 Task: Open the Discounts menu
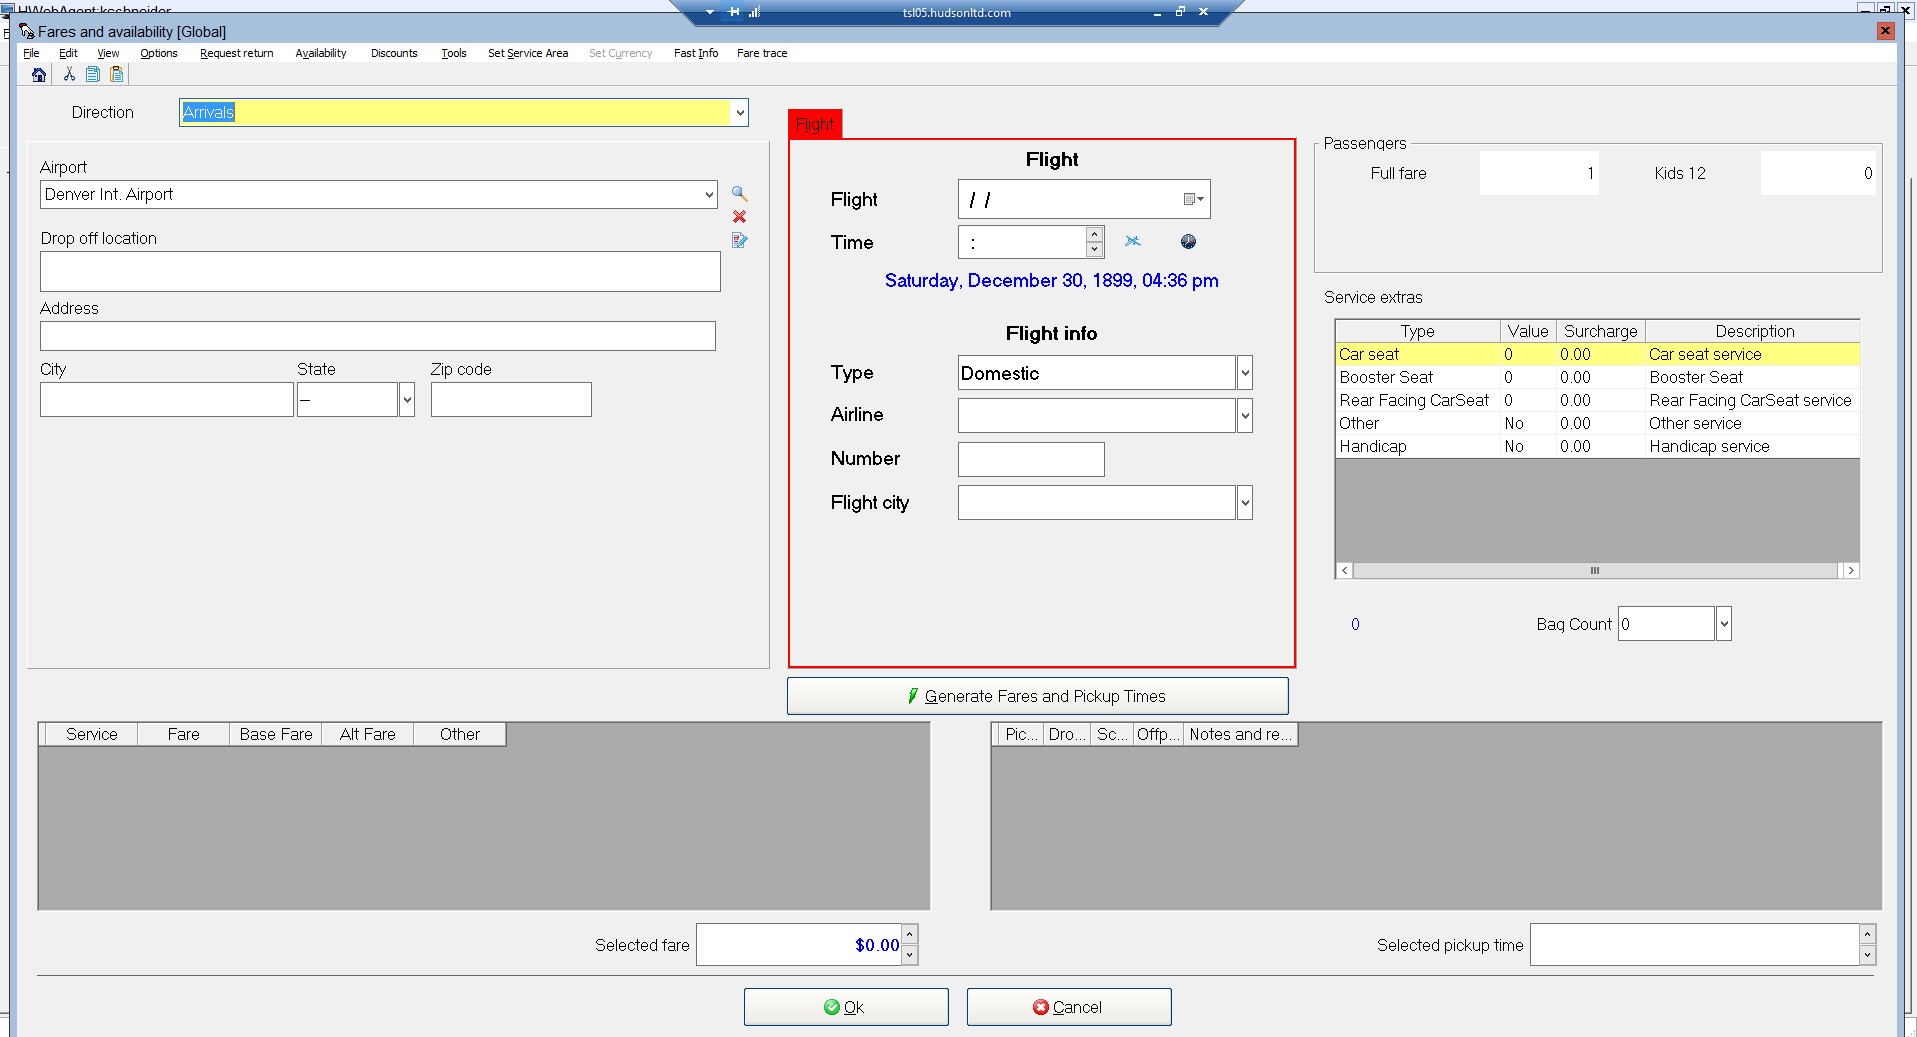pos(394,53)
